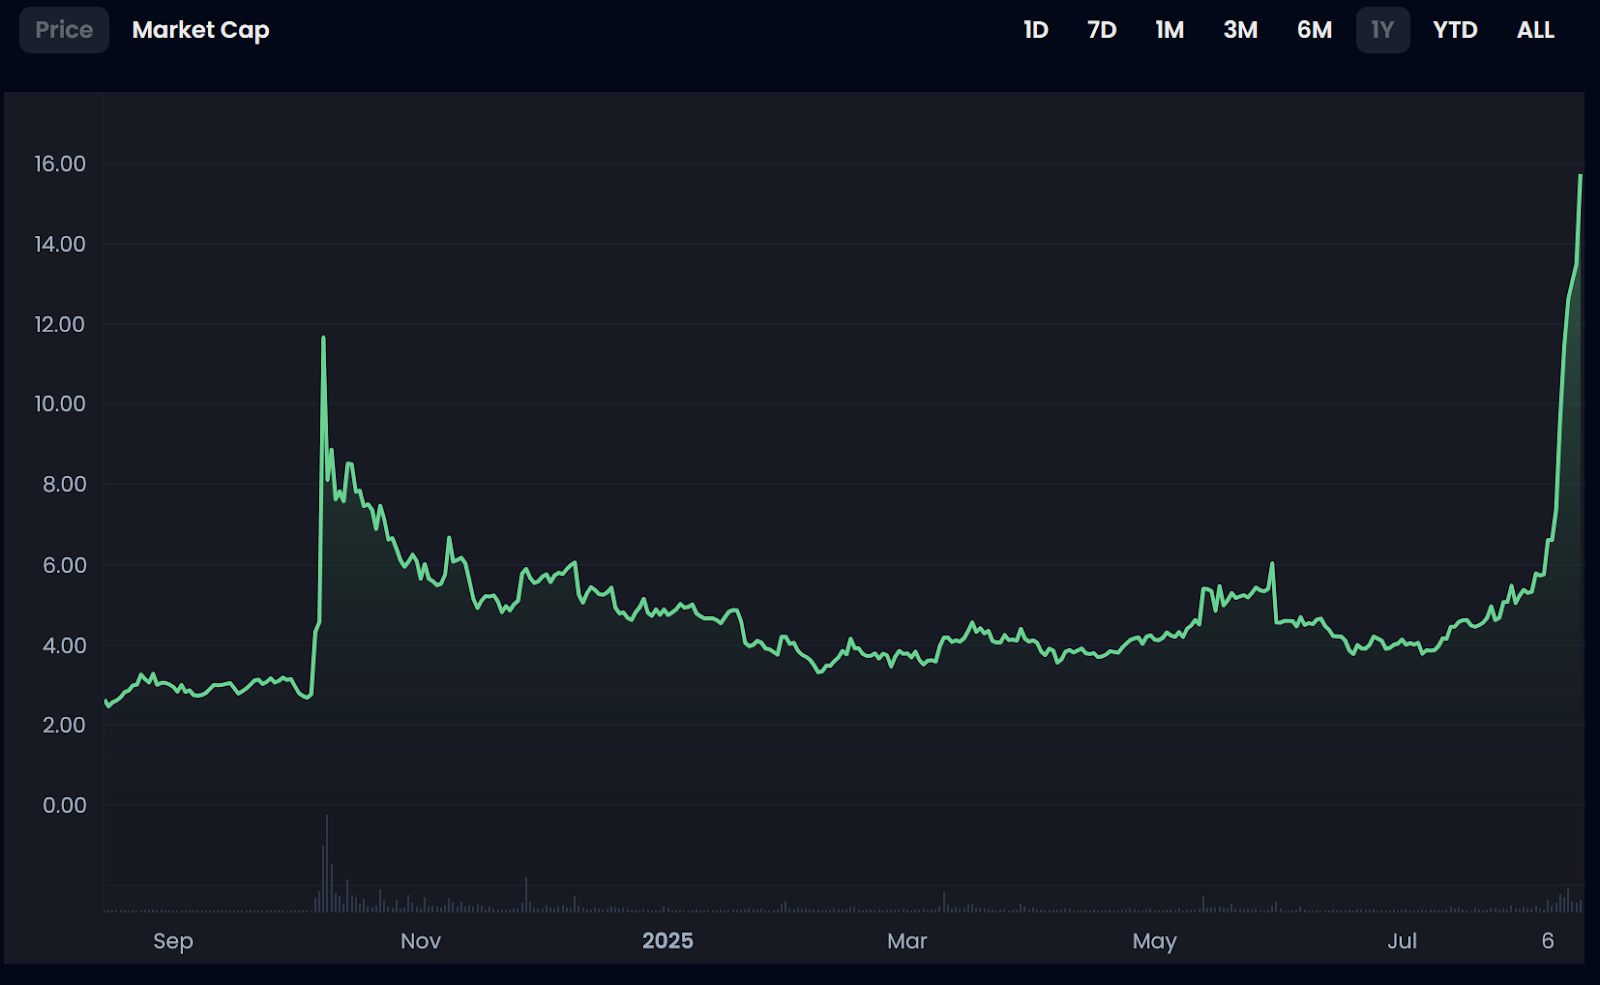Screen dimensions: 1600x985
Task: Select the 1M time range
Action: coord(1169,30)
